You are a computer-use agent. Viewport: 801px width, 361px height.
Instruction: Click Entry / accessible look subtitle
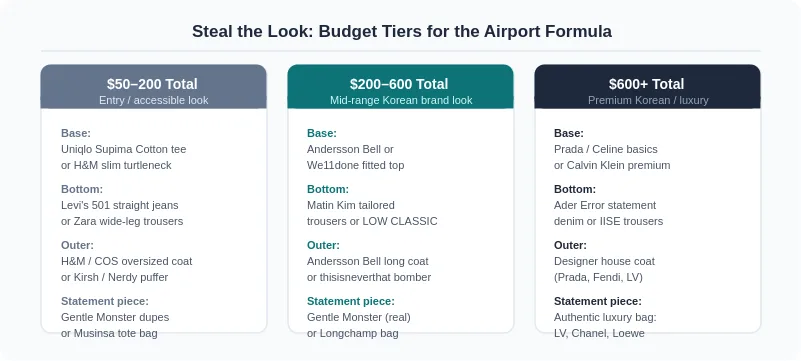(153, 100)
